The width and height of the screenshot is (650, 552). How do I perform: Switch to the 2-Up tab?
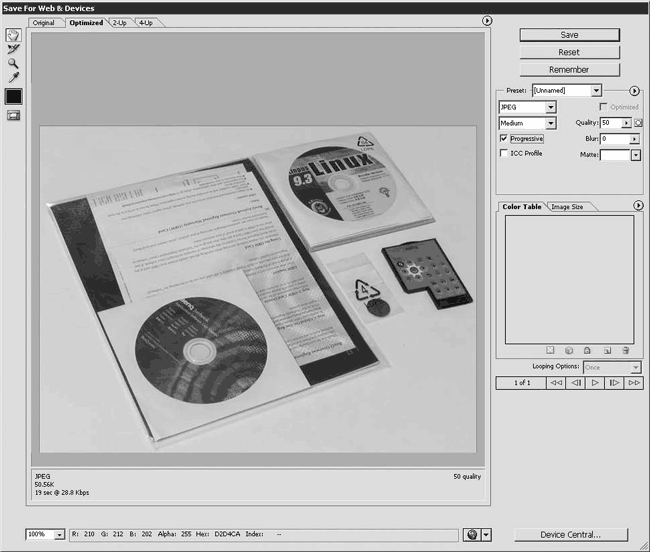point(119,22)
